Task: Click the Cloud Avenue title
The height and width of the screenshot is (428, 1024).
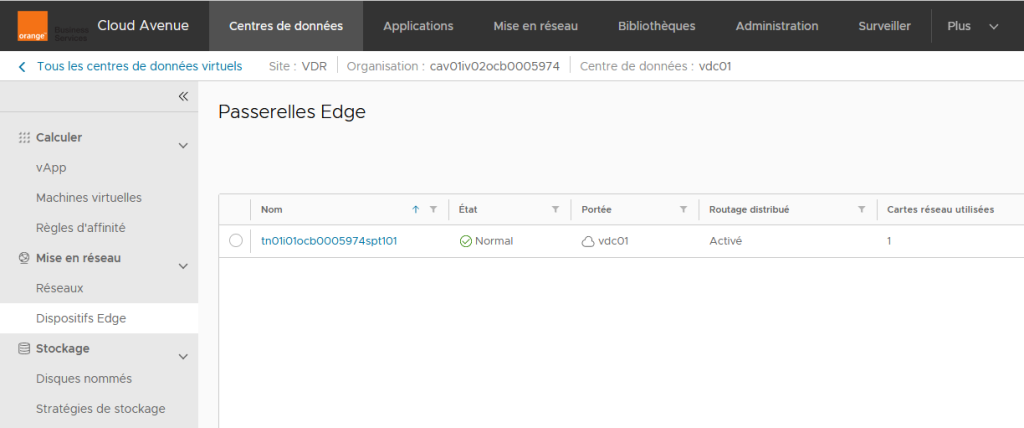Action: 143,26
